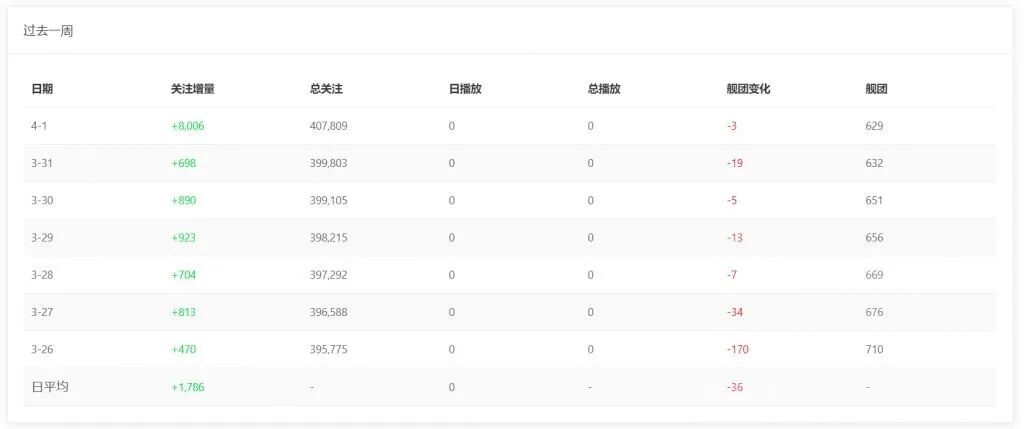Select the 3-29 date cell
Viewport: 1024px width, 429px height.
pos(42,238)
